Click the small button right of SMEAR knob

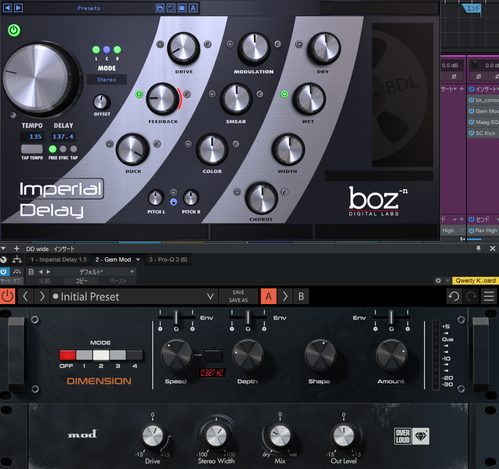click(x=260, y=94)
